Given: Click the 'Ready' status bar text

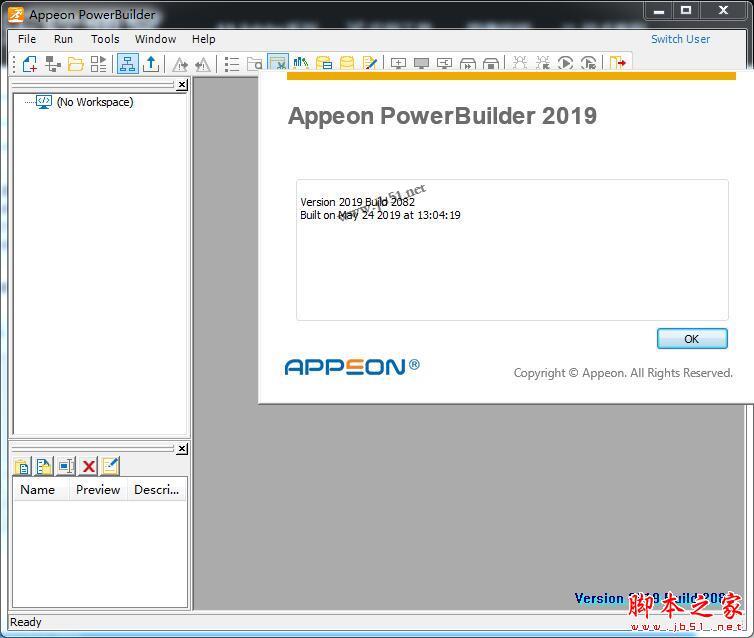Looking at the screenshot, I should click(x=25, y=622).
